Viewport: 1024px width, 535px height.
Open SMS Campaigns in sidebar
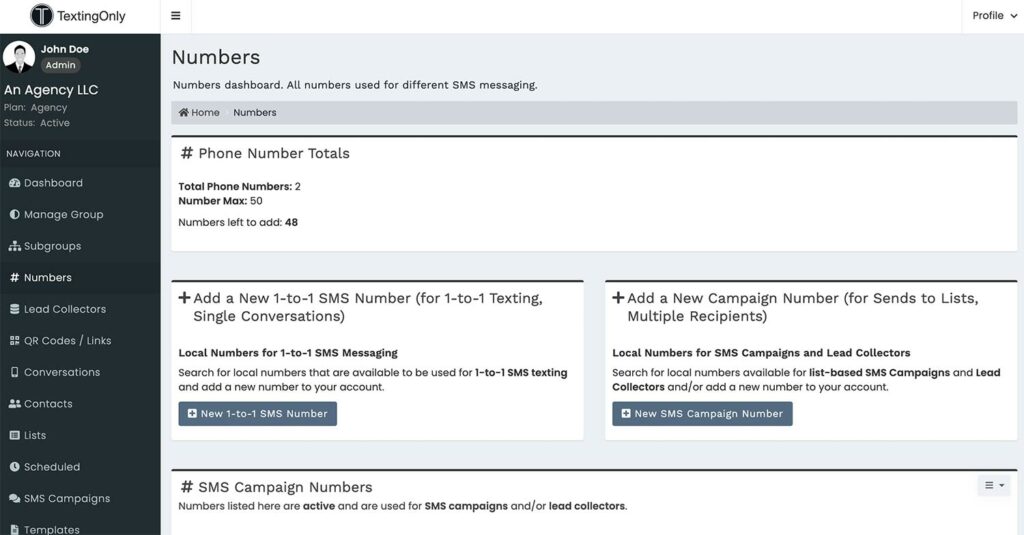[x=66, y=498]
